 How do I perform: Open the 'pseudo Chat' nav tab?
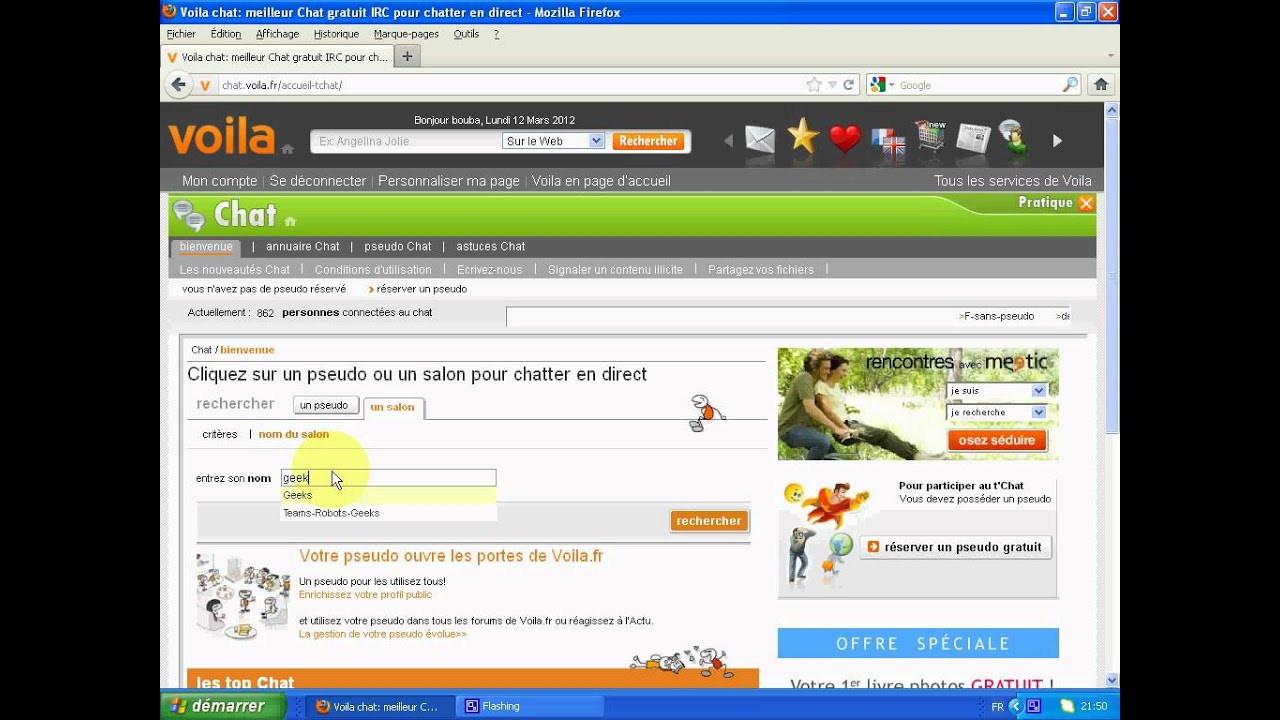398,247
